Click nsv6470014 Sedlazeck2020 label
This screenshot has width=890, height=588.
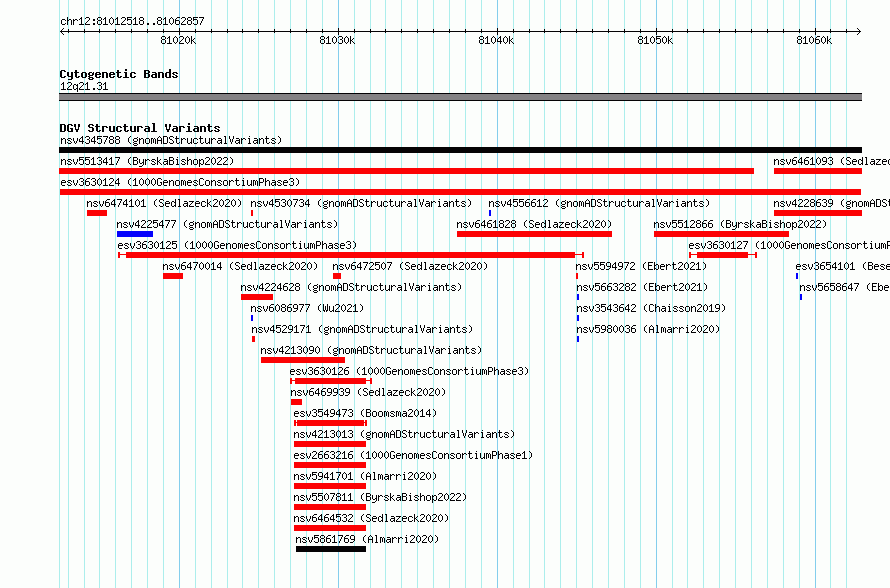(240, 266)
